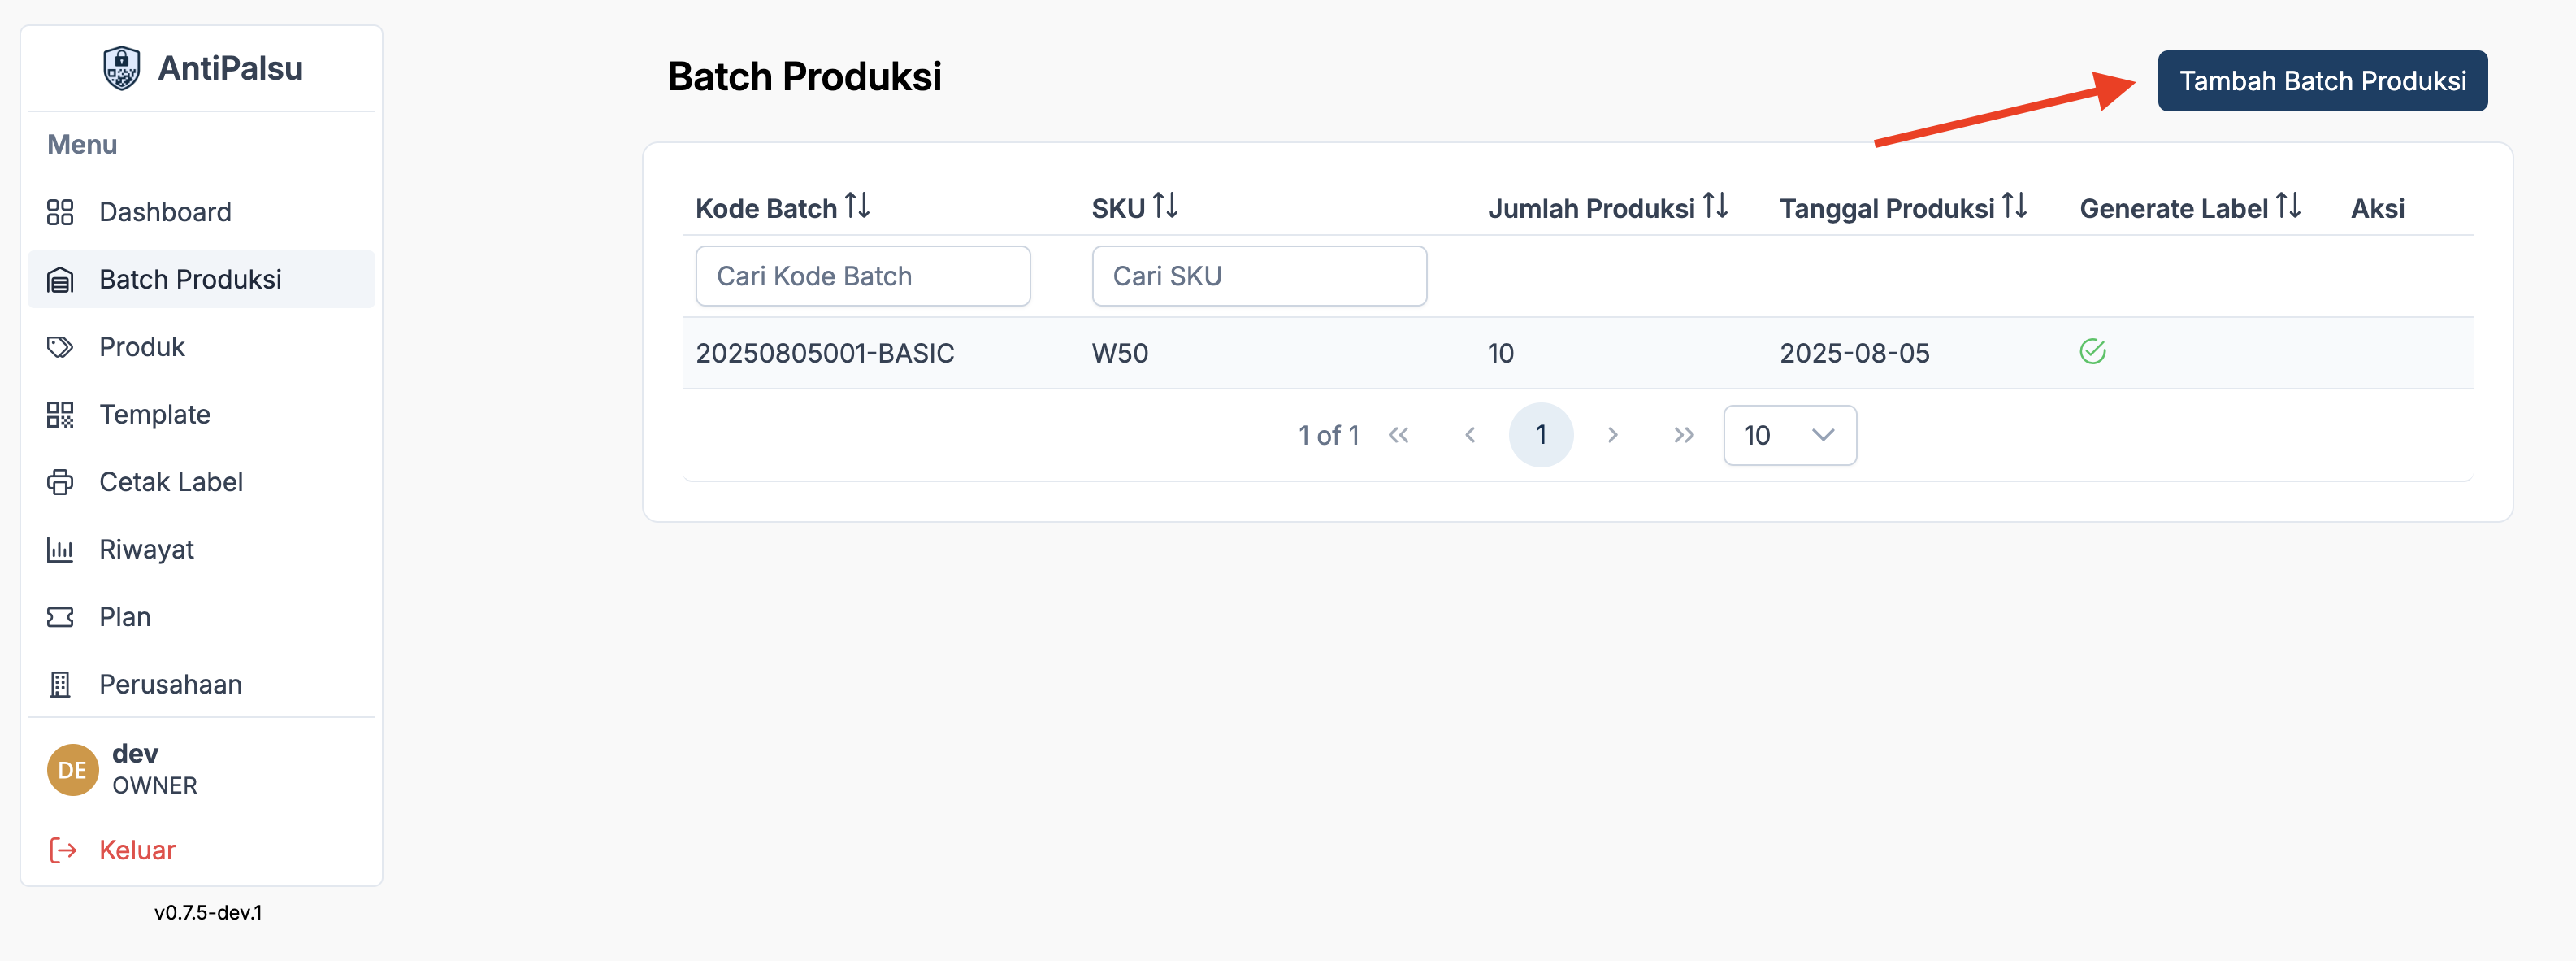Click the Plan ticket icon
The width and height of the screenshot is (2576, 961).
(x=60, y=617)
